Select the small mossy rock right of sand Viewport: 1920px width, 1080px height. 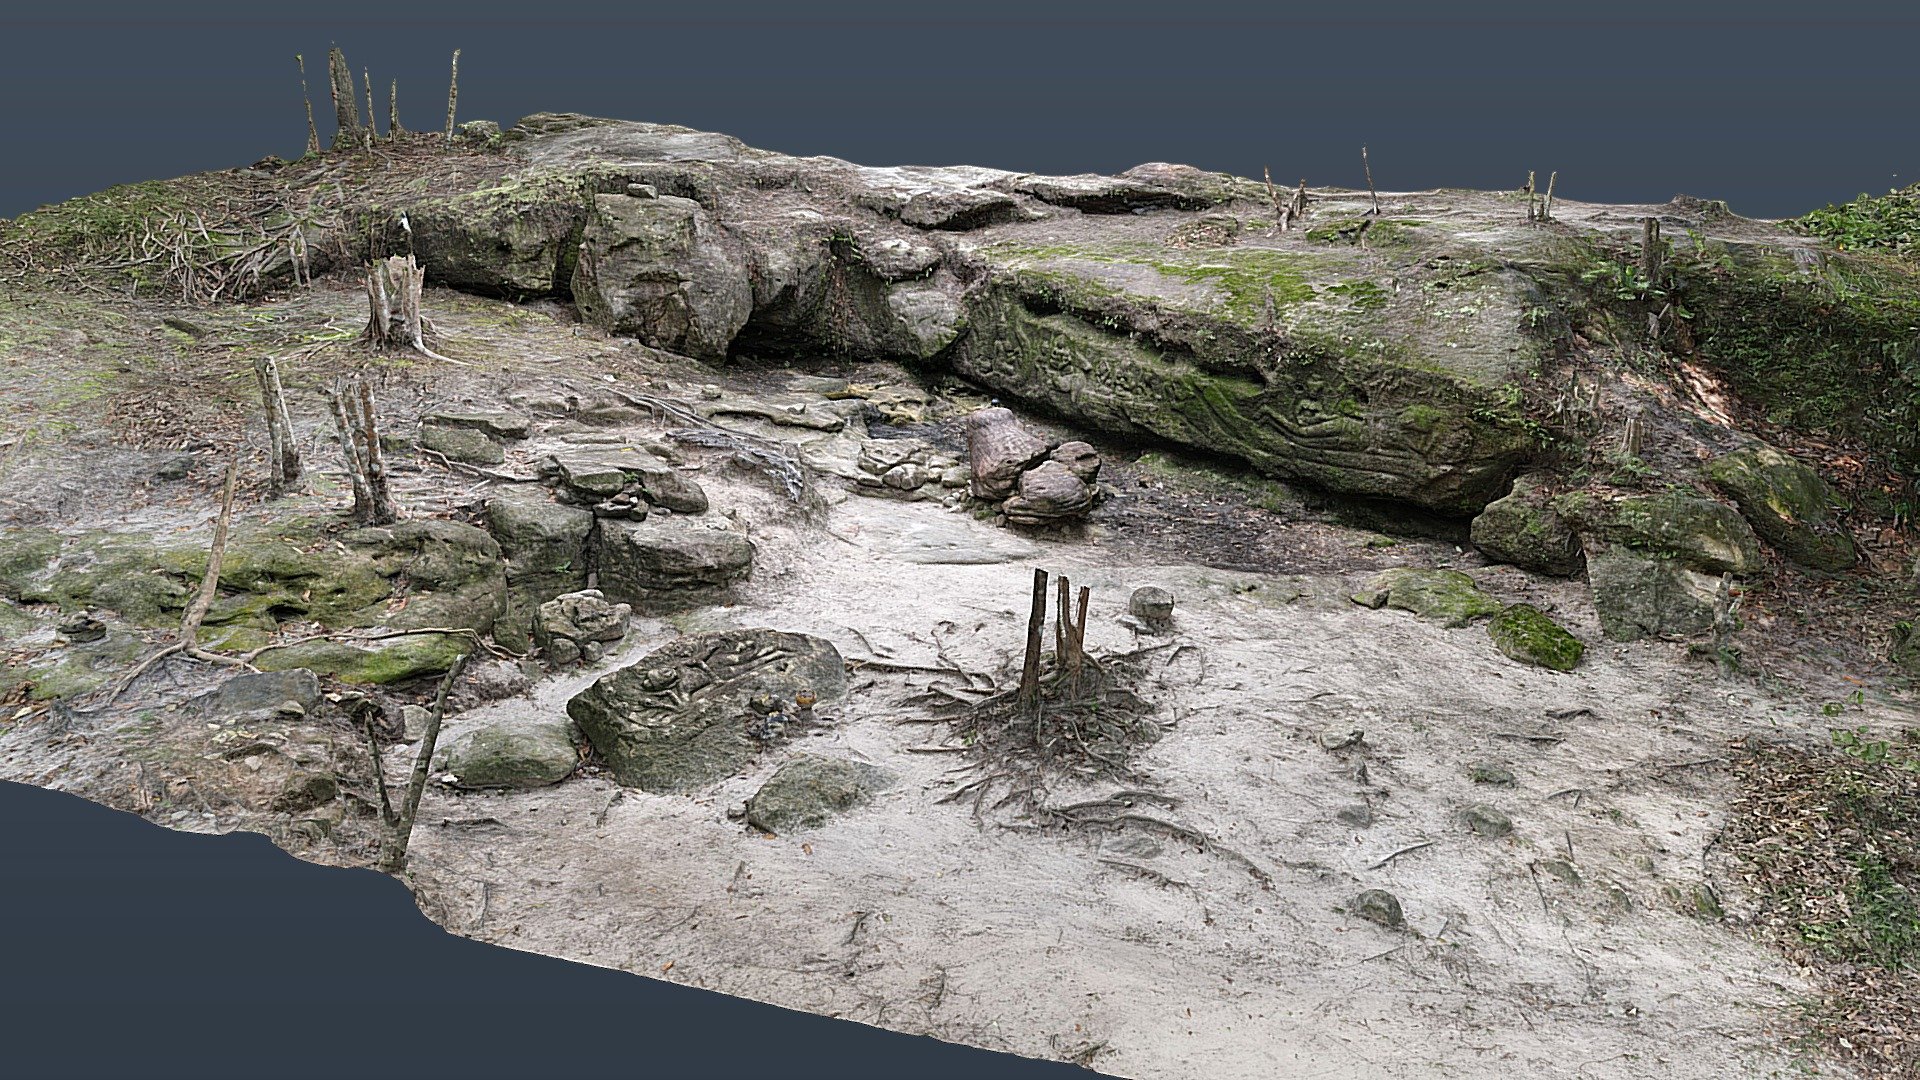point(1535,637)
